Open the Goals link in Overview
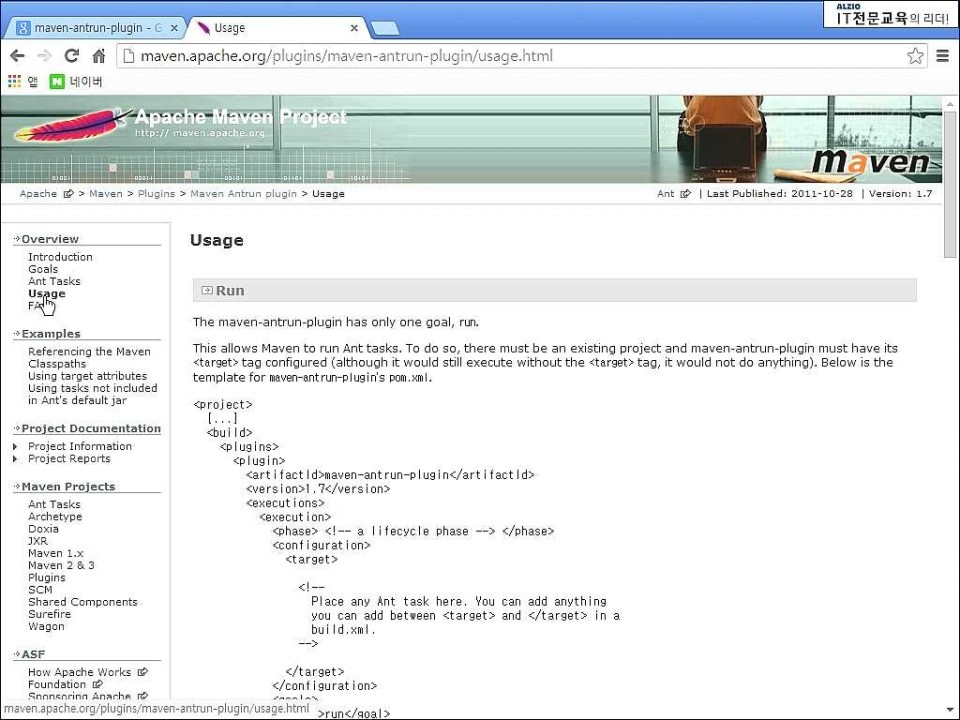Image resolution: width=960 pixels, height=720 pixels. 43,269
